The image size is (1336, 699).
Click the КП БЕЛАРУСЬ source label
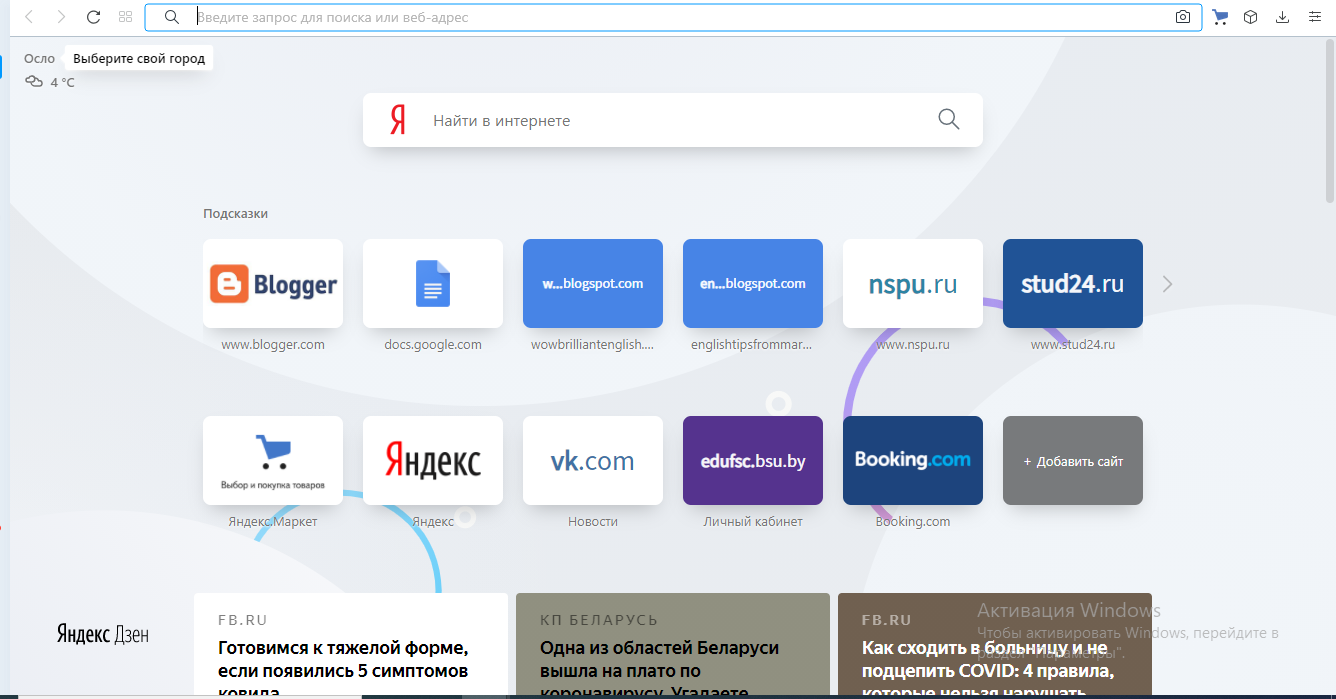[599, 620]
